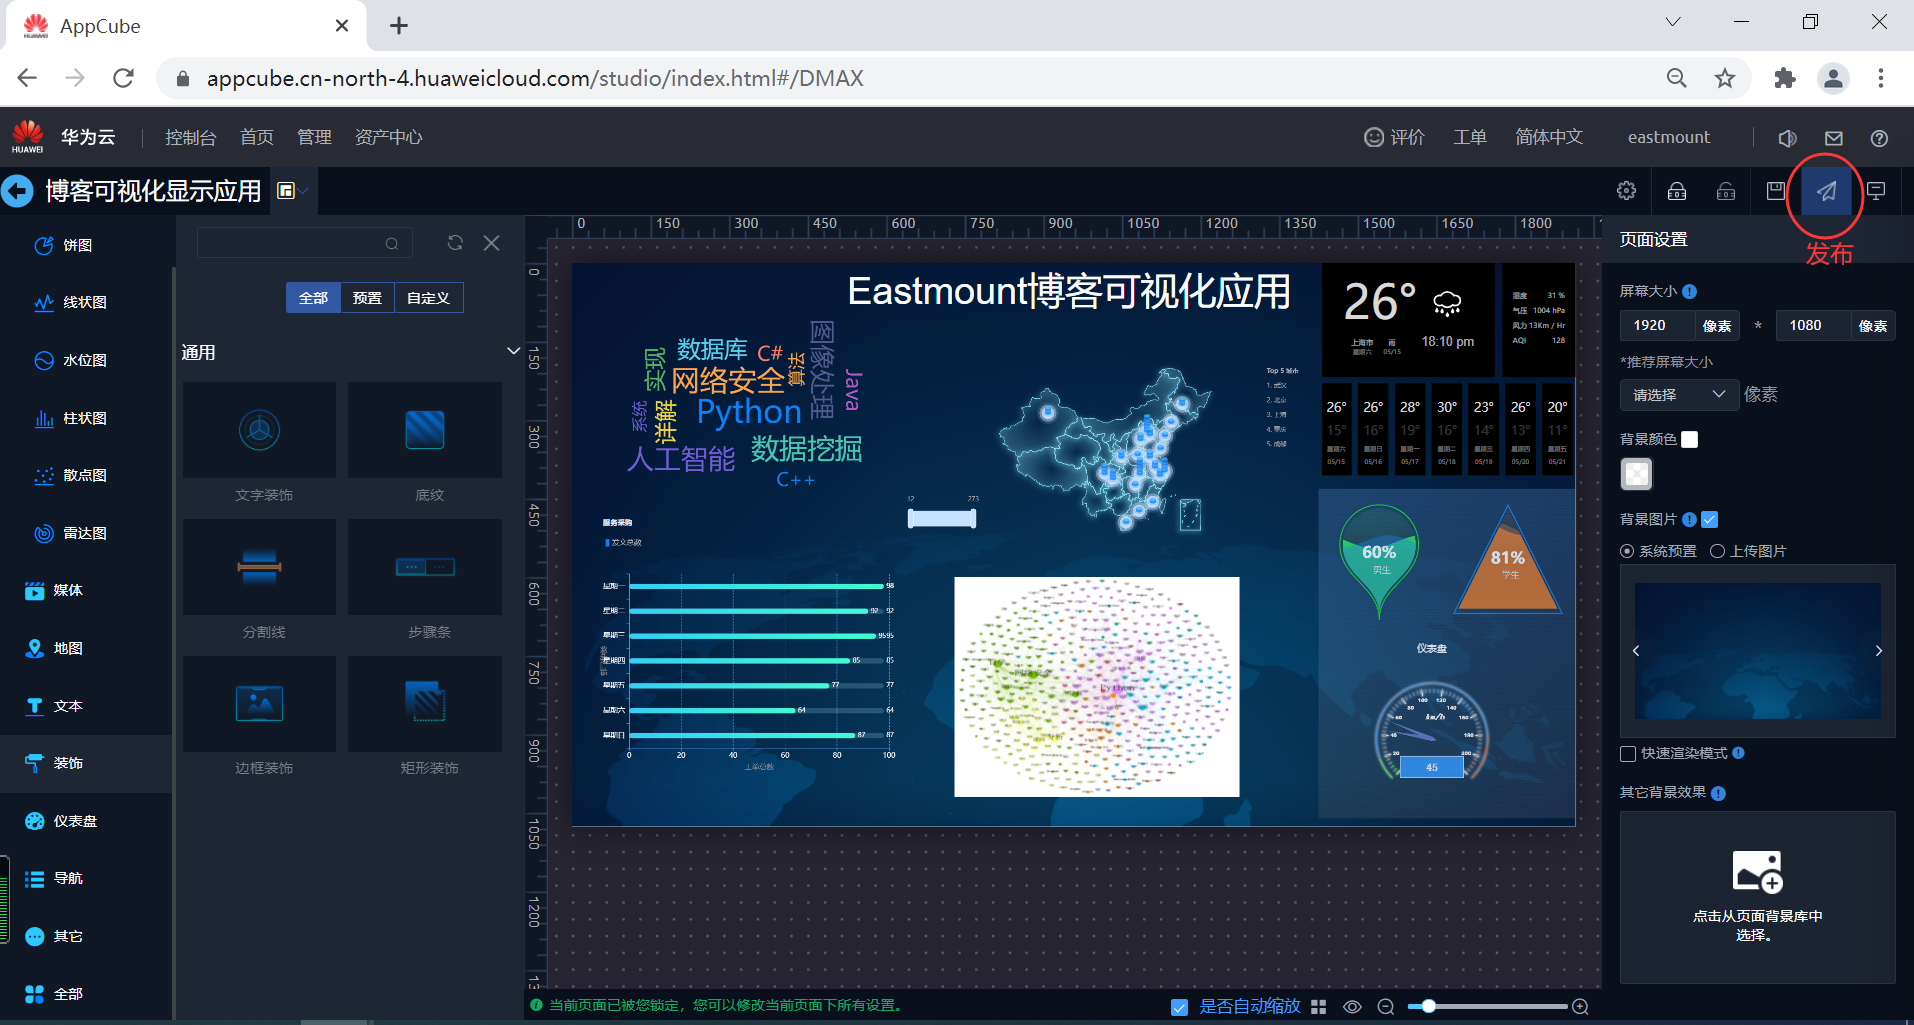Click the preview monitor icon
The height and width of the screenshot is (1025, 1914).
[x=1876, y=191]
